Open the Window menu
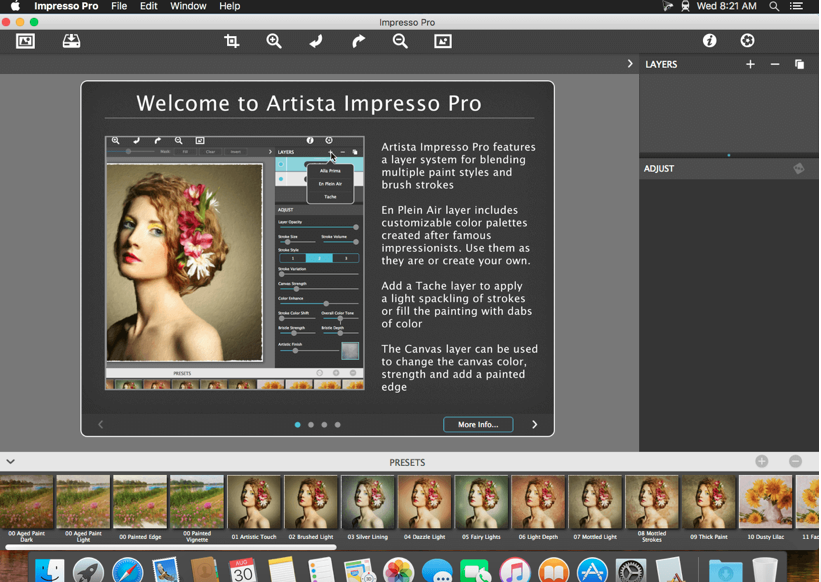 (x=188, y=6)
